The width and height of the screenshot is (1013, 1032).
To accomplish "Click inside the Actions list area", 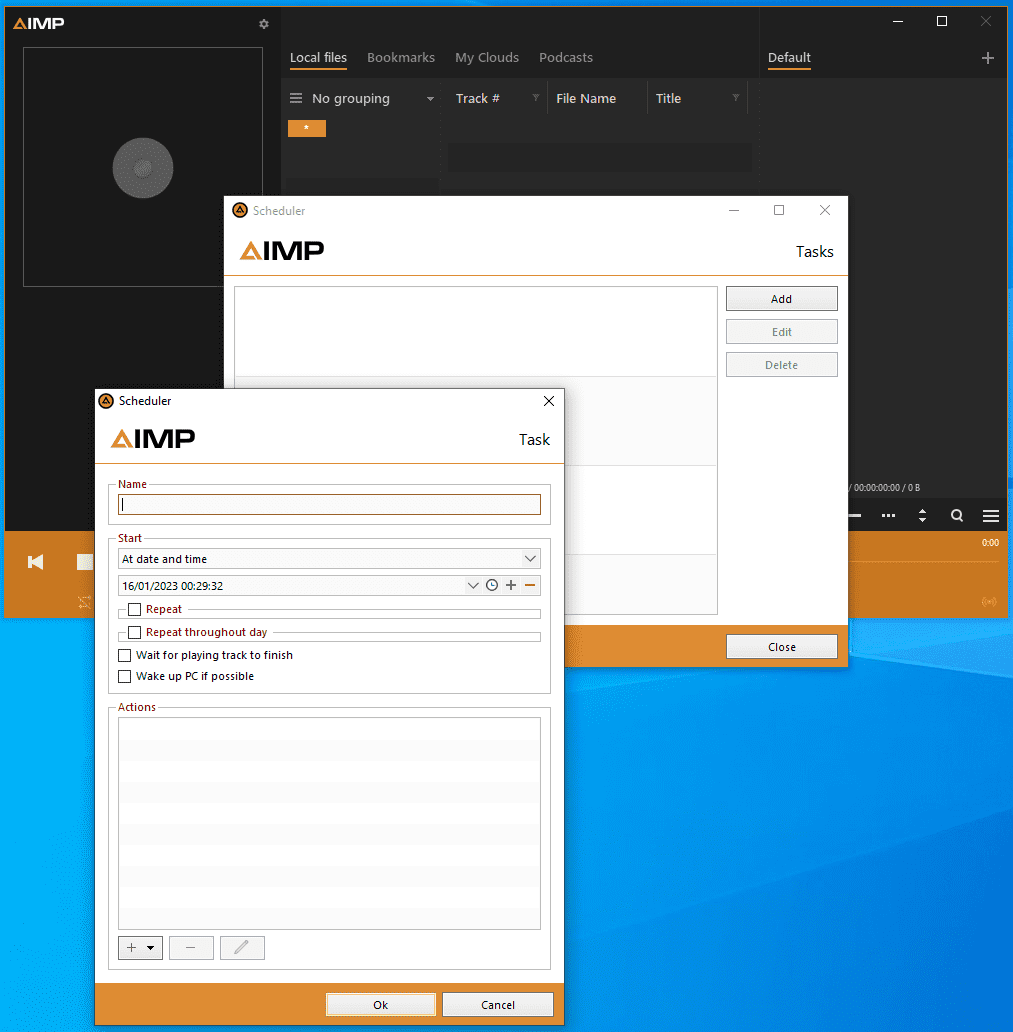I will click(x=329, y=823).
